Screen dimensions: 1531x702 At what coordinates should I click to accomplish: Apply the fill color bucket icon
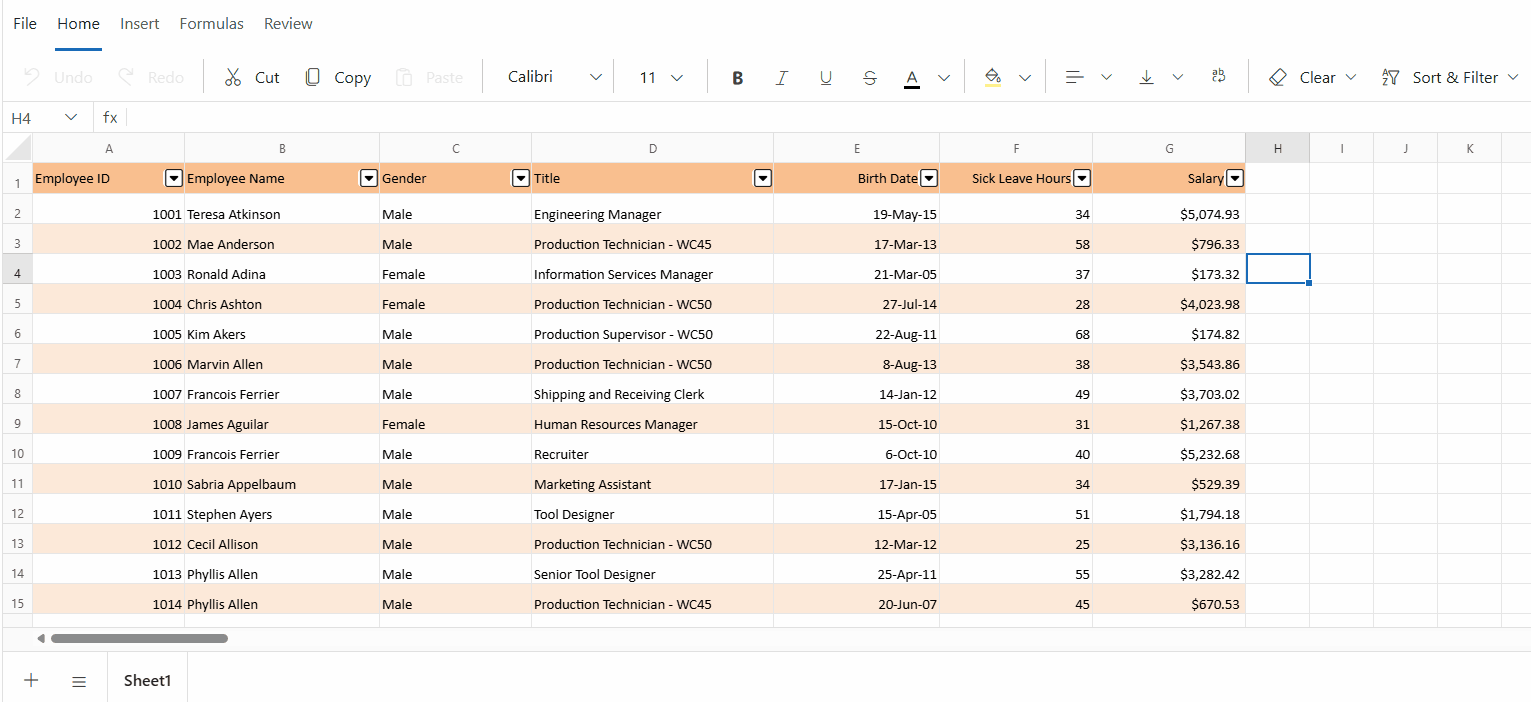pyautogui.click(x=992, y=77)
